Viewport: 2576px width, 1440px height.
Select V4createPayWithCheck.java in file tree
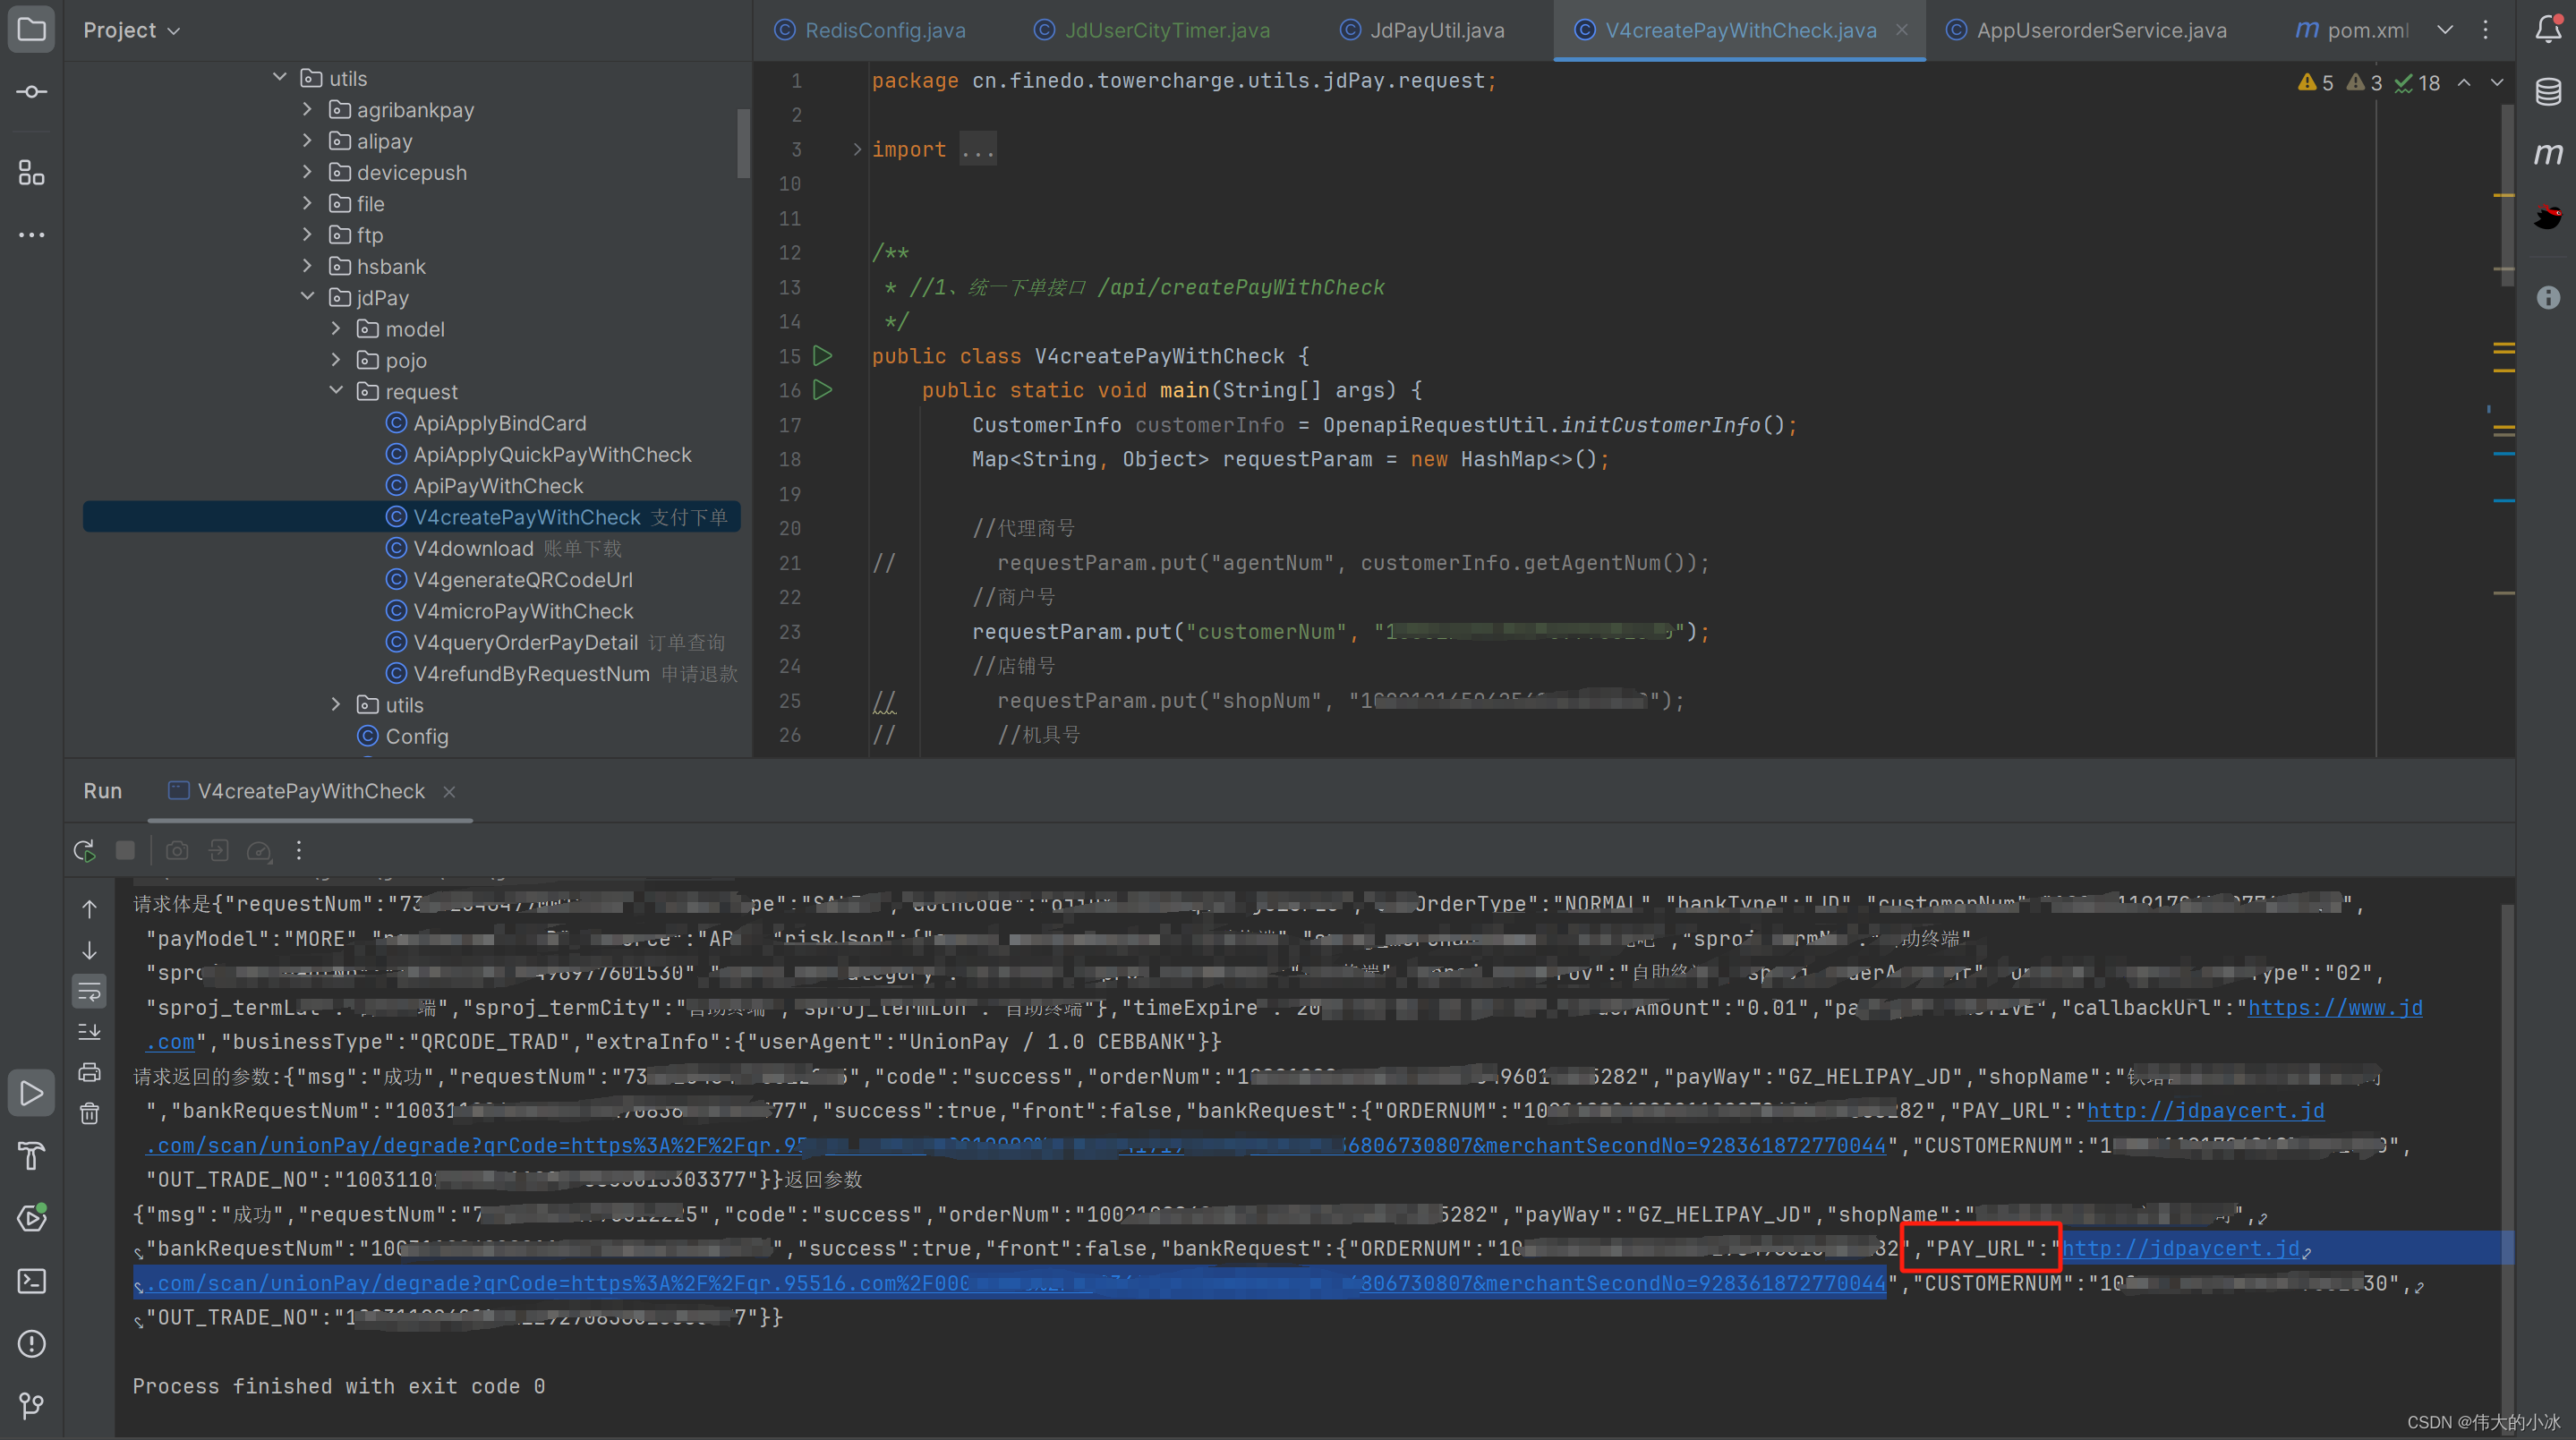525,516
